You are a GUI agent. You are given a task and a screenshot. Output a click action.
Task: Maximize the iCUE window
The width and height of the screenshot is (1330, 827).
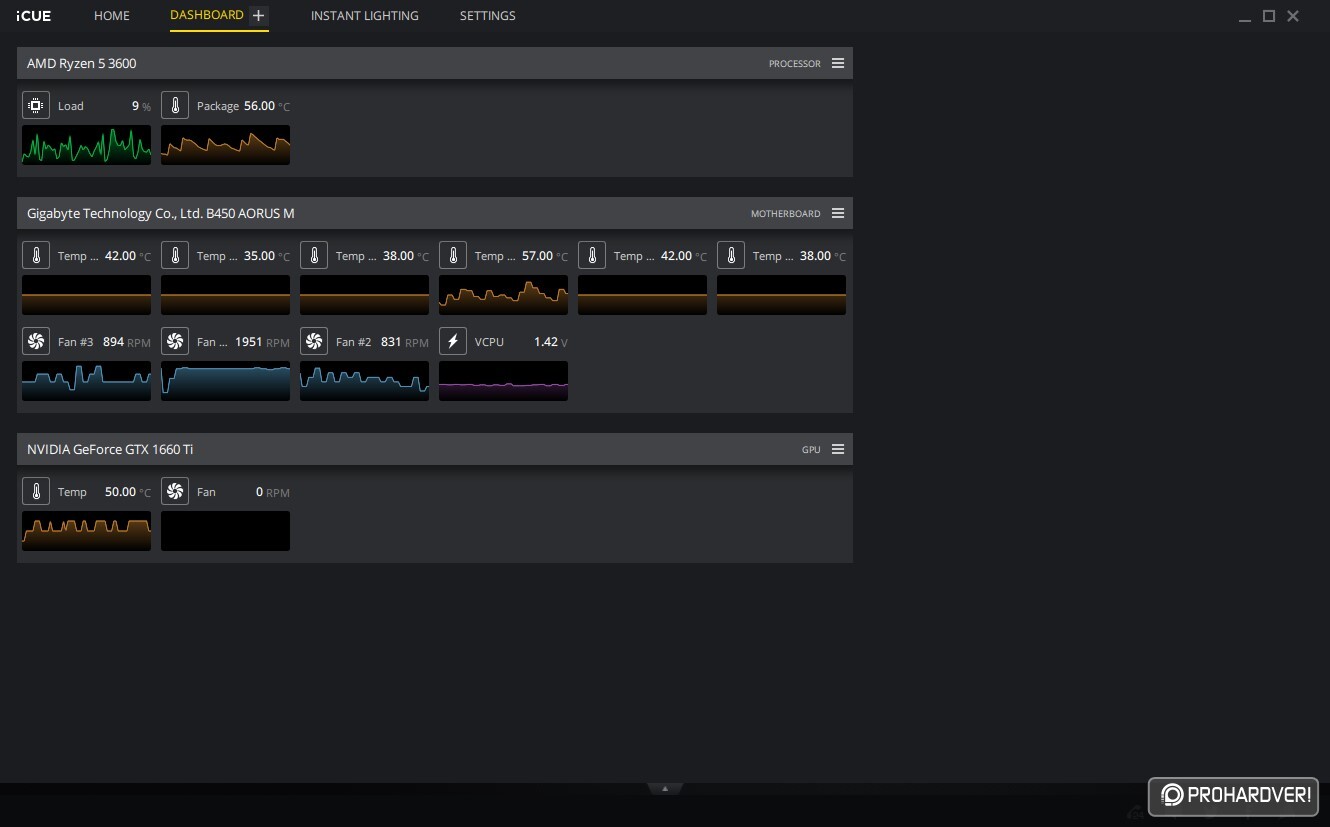click(x=1269, y=16)
